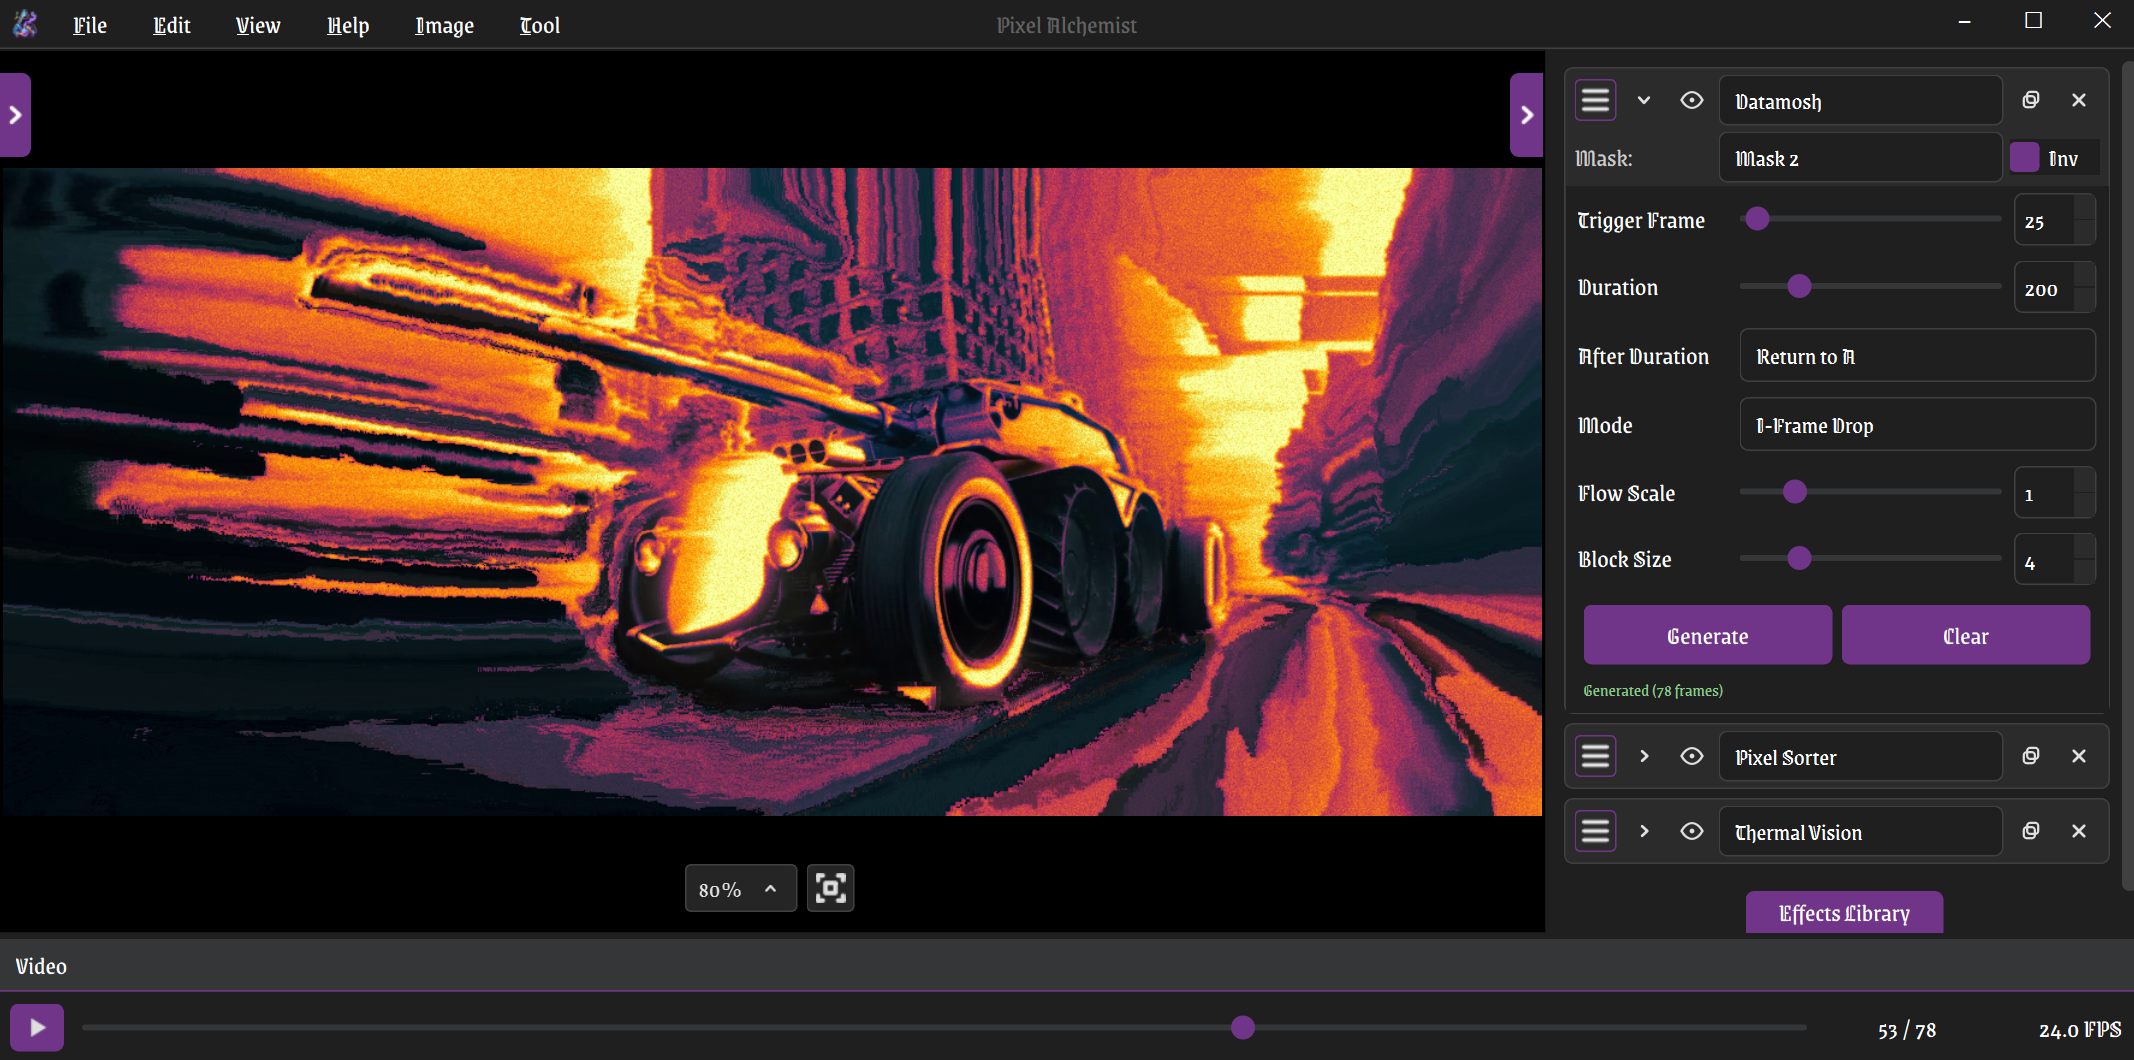Duplicate the Pixel Sorter effect

click(2031, 756)
